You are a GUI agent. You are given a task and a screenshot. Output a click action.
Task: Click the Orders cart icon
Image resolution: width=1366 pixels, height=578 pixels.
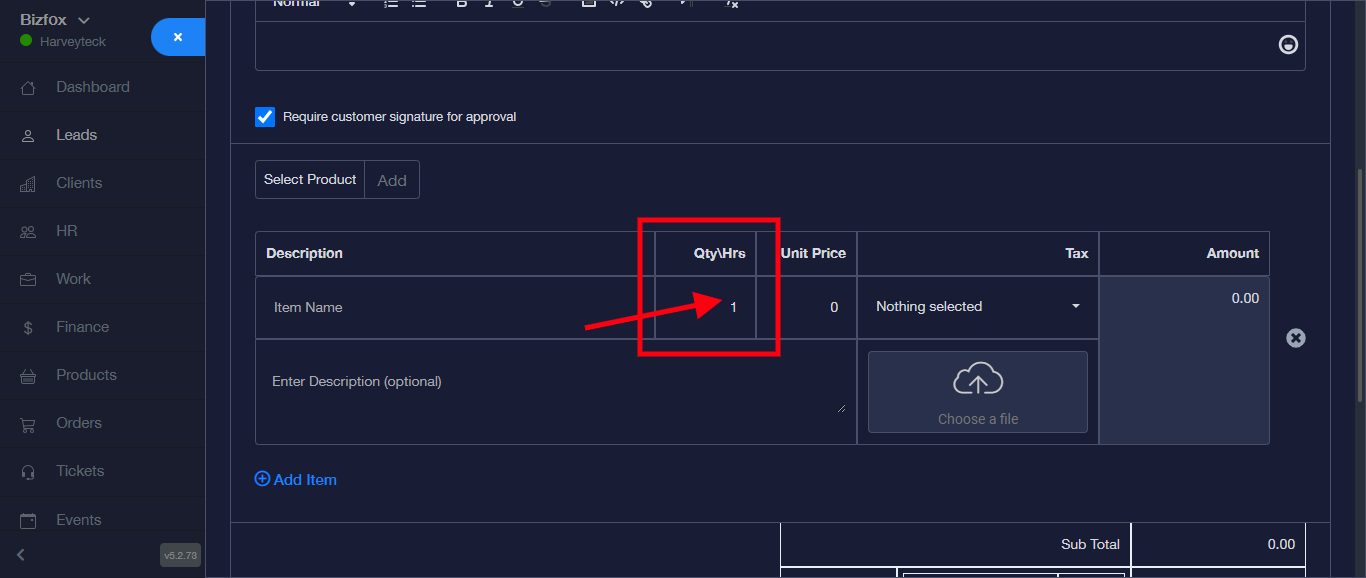pos(28,424)
